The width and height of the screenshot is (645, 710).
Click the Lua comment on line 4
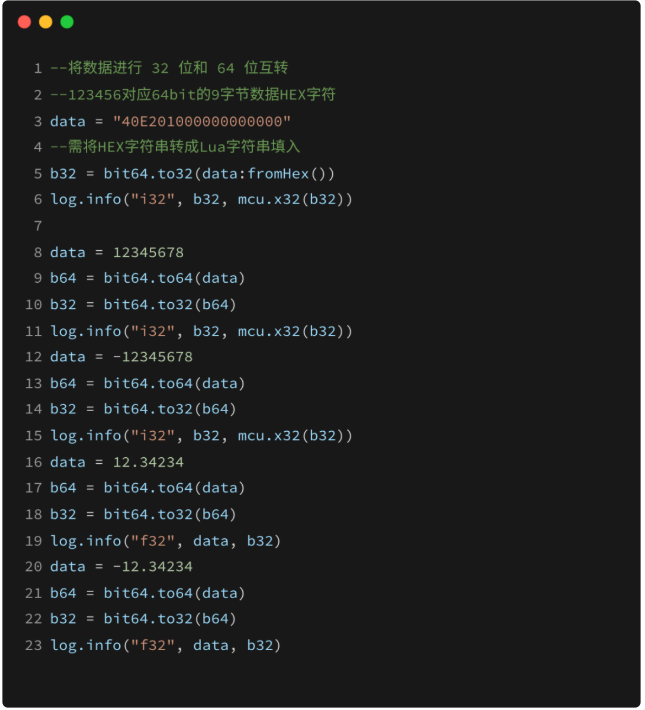click(x=175, y=147)
